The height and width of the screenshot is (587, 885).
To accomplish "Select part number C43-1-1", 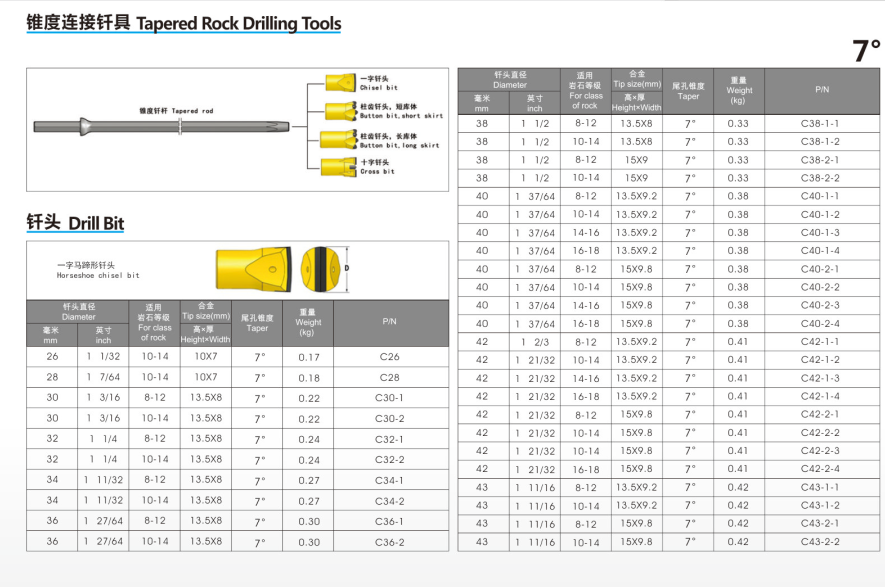I will point(820,487).
